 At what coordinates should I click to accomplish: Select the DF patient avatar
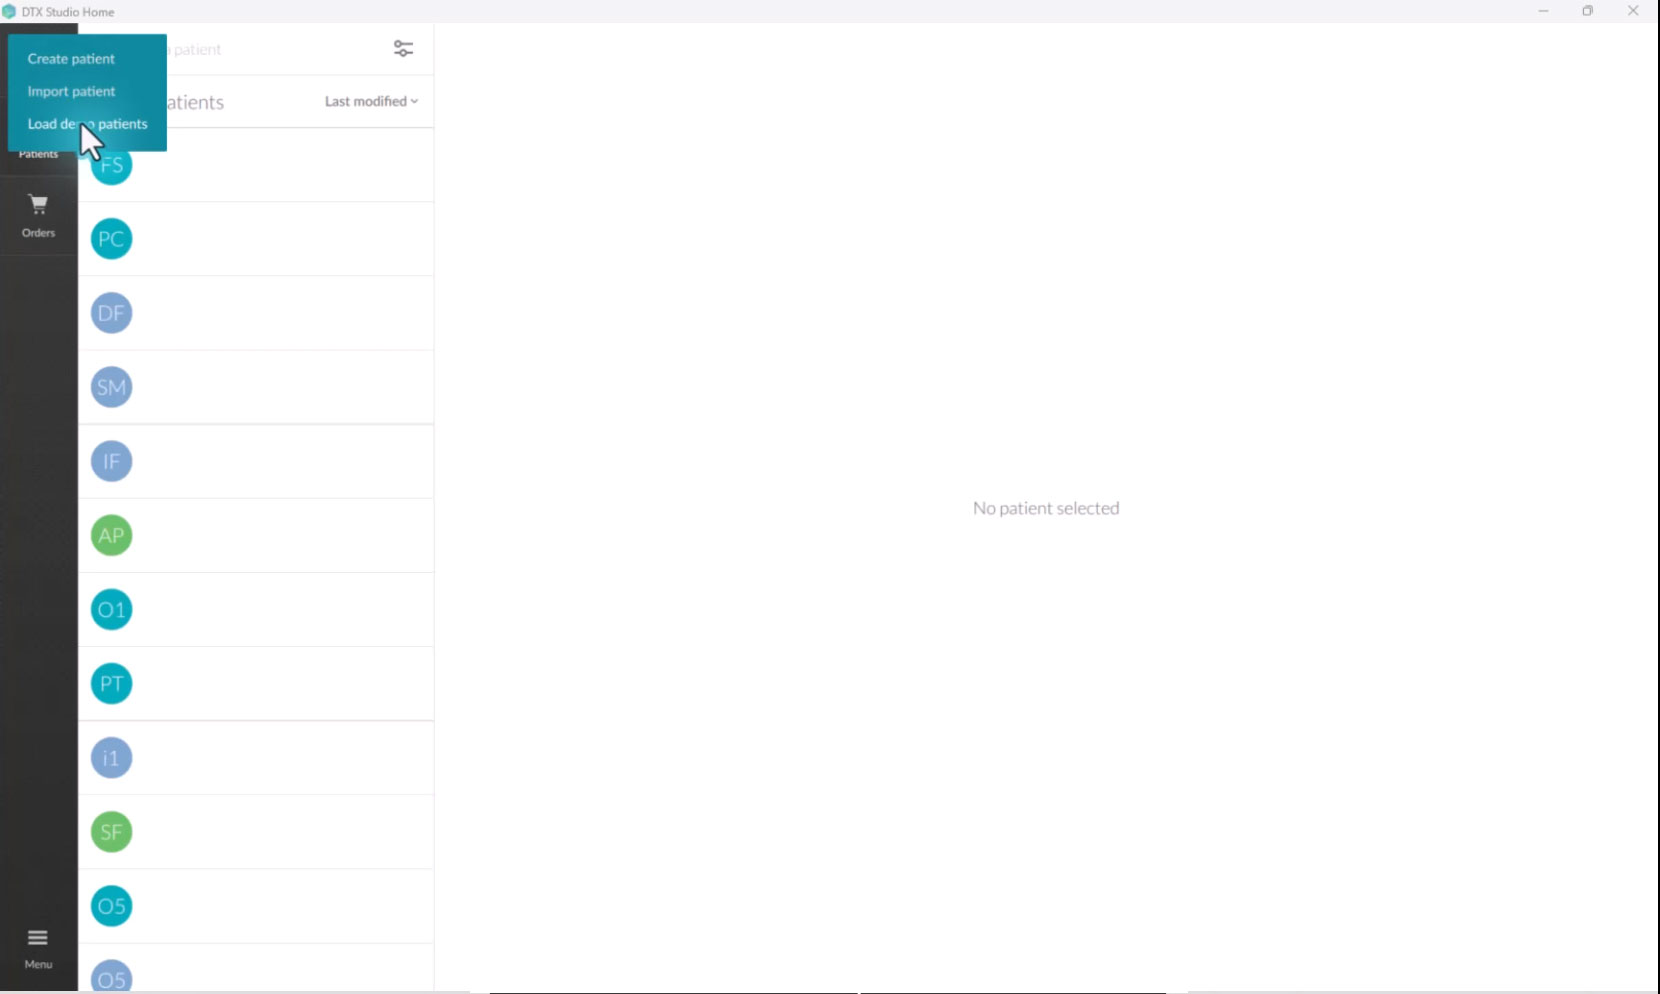(x=111, y=313)
